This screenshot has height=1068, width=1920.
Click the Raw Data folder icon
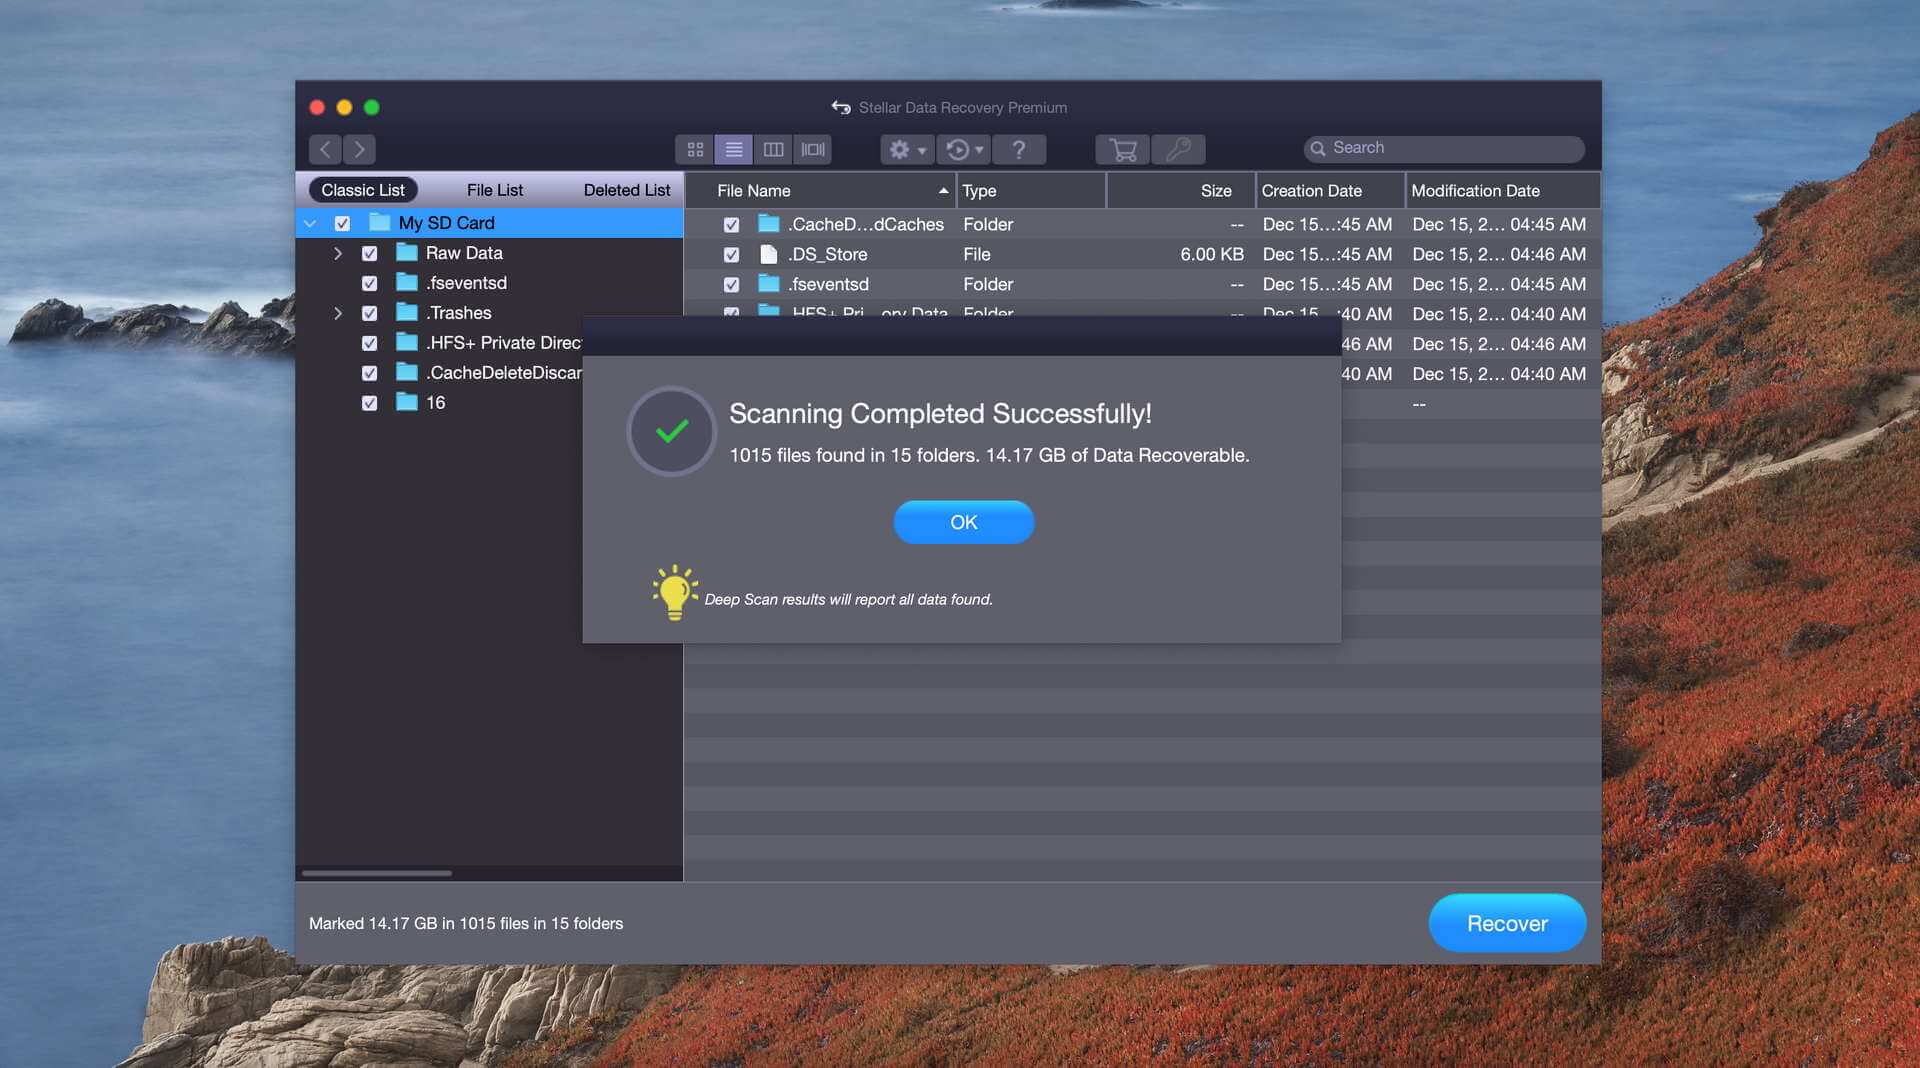pyautogui.click(x=406, y=252)
